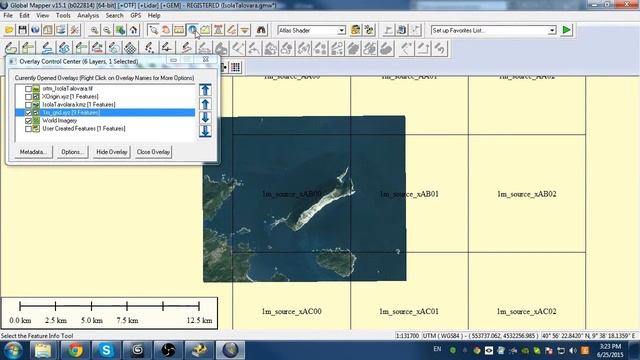The height and width of the screenshot is (360, 640).
Task: Enable the IsolaTavolara.kmz overlay checkbox
Action: point(28,104)
